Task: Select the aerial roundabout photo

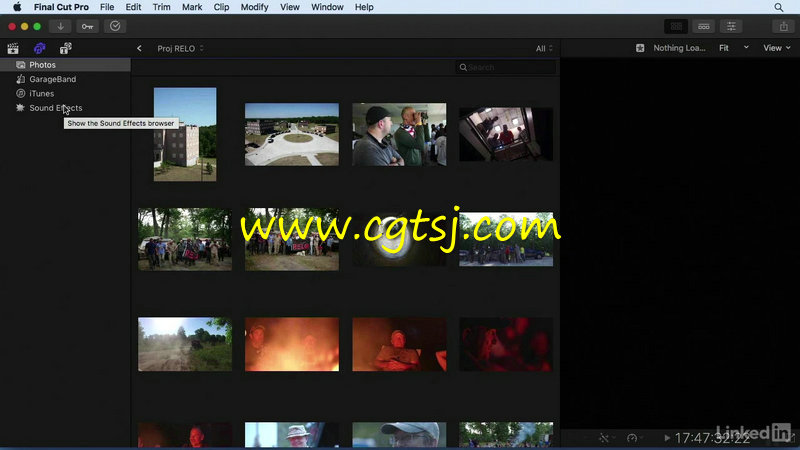Action: coord(292,134)
